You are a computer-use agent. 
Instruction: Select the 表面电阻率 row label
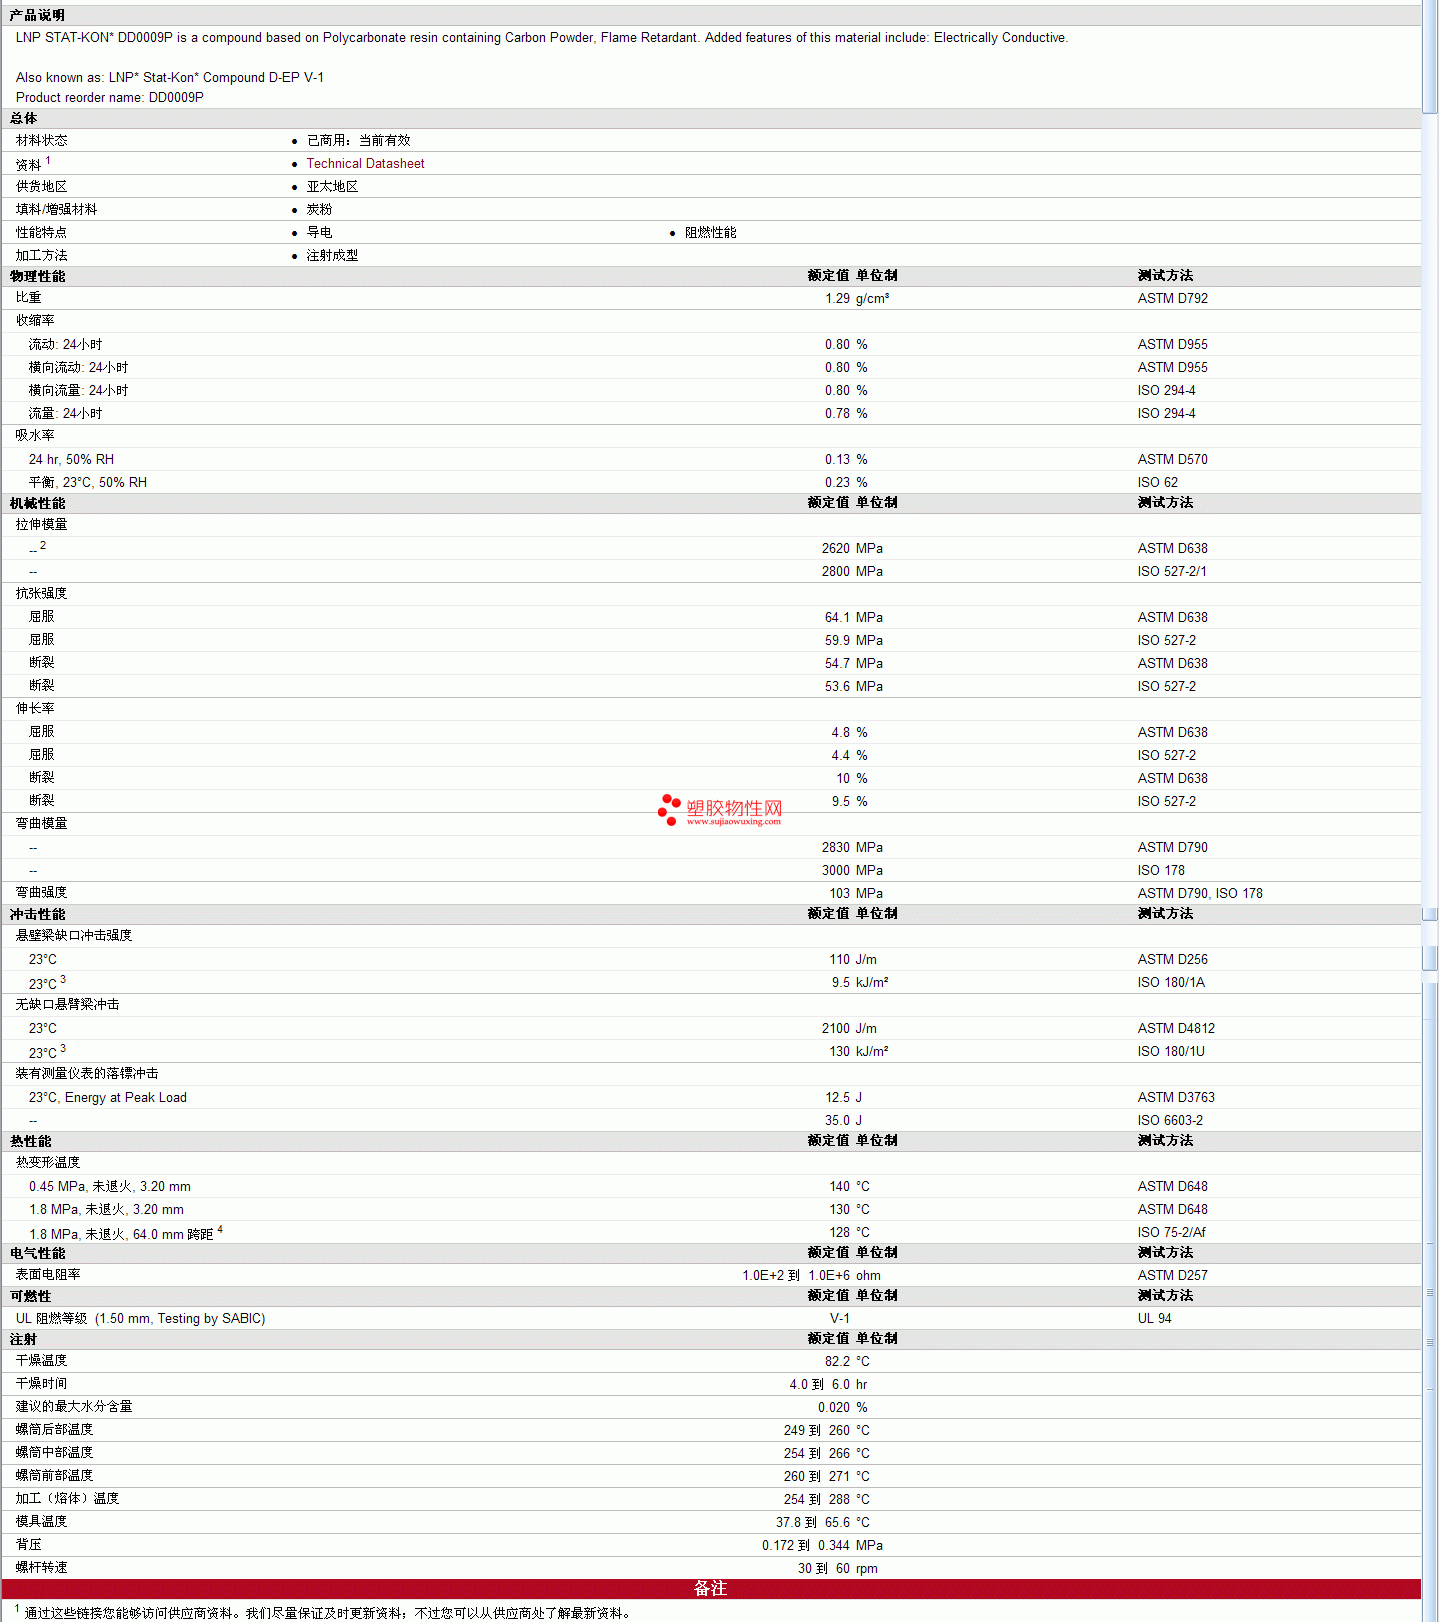tap(48, 1274)
